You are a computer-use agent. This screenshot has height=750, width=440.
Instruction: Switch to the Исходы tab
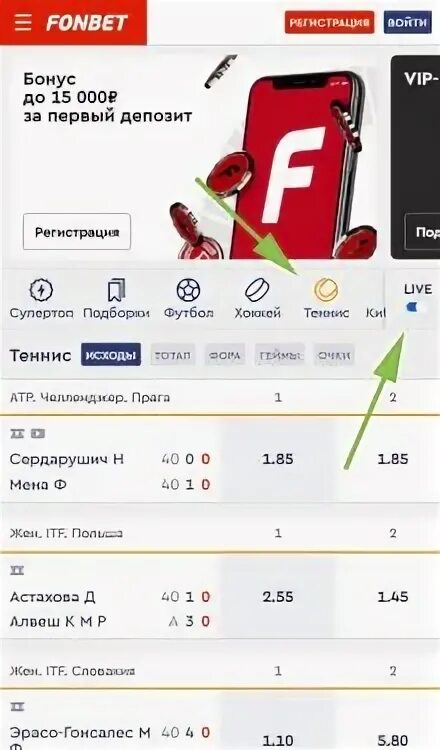111,355
